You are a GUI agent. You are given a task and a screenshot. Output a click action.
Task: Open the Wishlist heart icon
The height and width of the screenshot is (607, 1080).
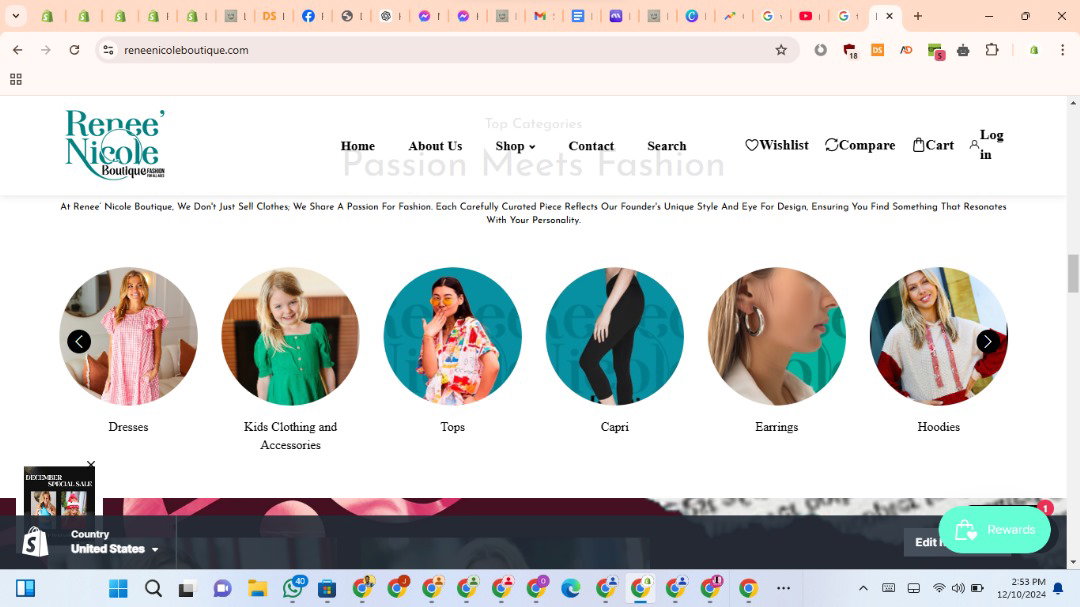point(751,145)
